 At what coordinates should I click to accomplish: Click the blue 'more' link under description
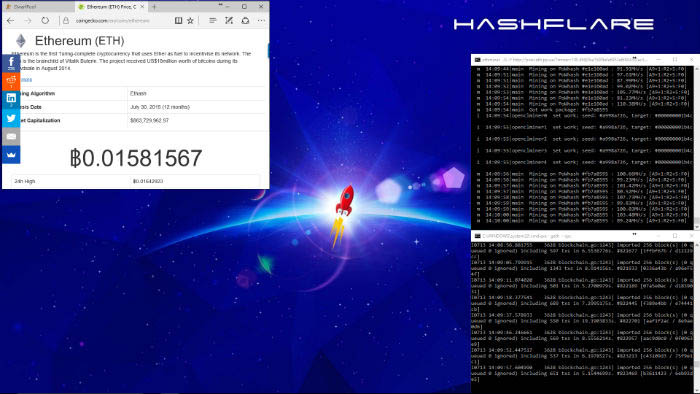tap(26, 80)
